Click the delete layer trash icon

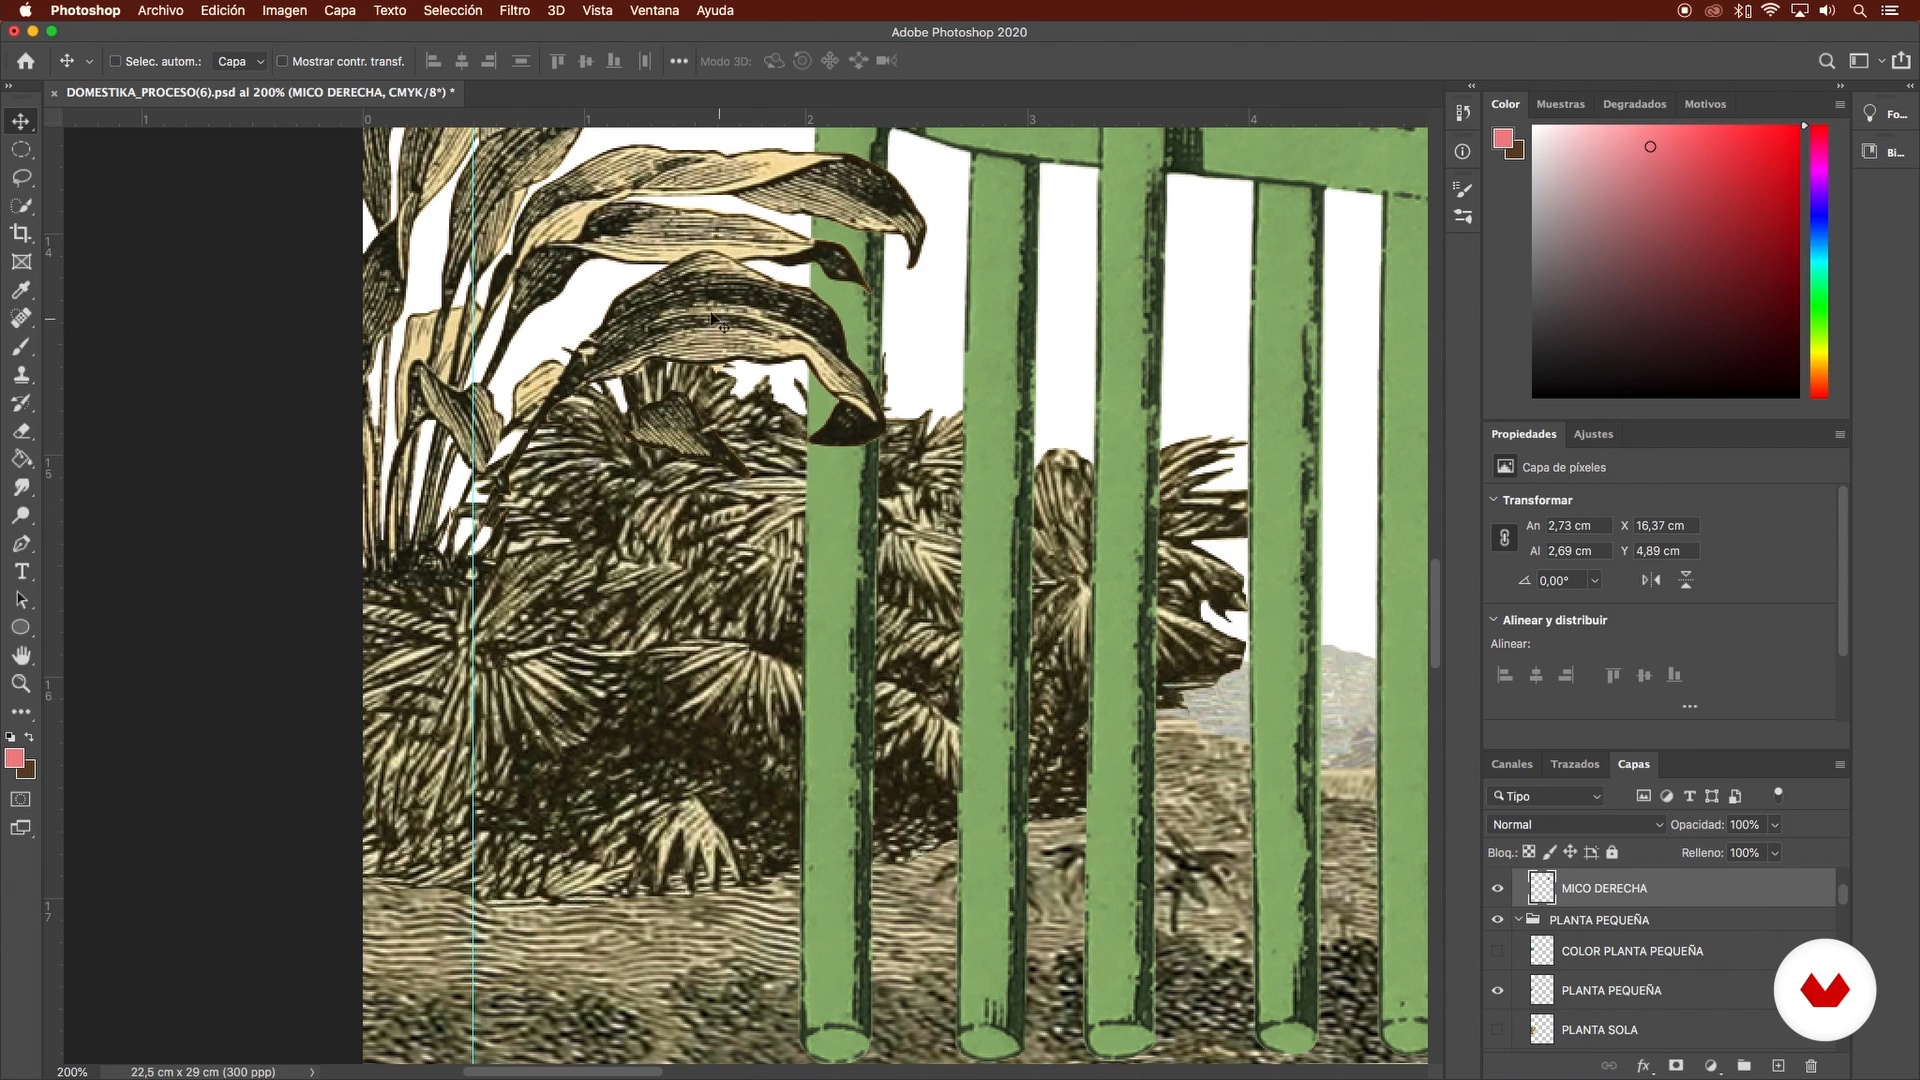1811,1066
